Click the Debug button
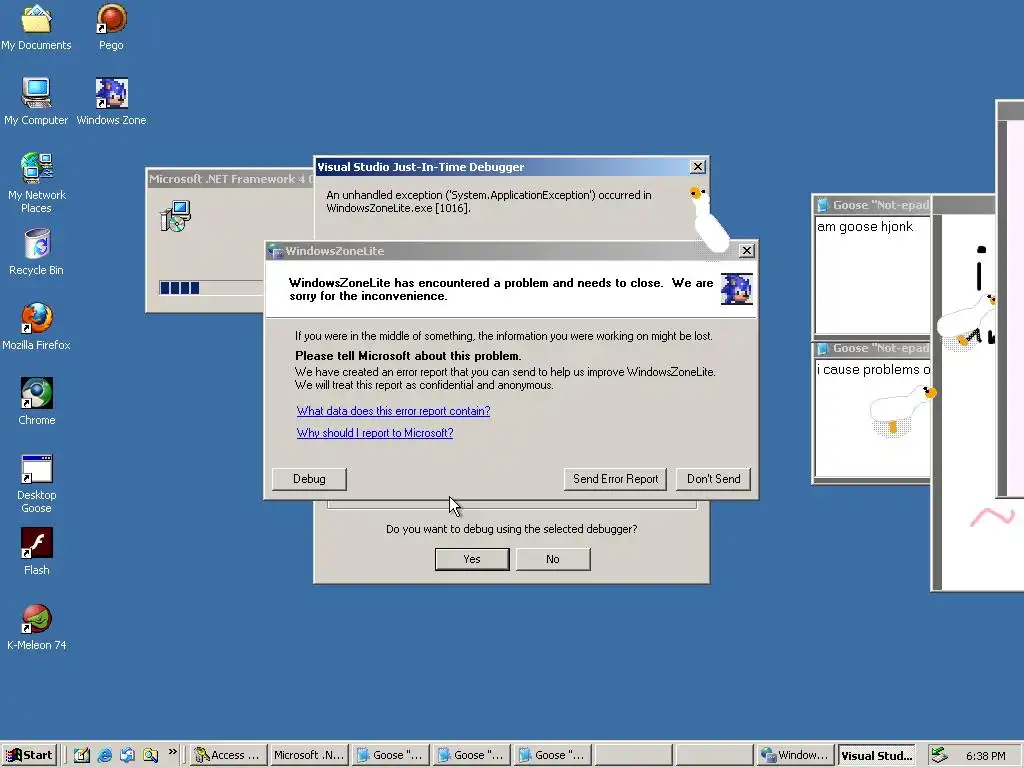This screenshot has height=768, width=1024. click(309, 479)
